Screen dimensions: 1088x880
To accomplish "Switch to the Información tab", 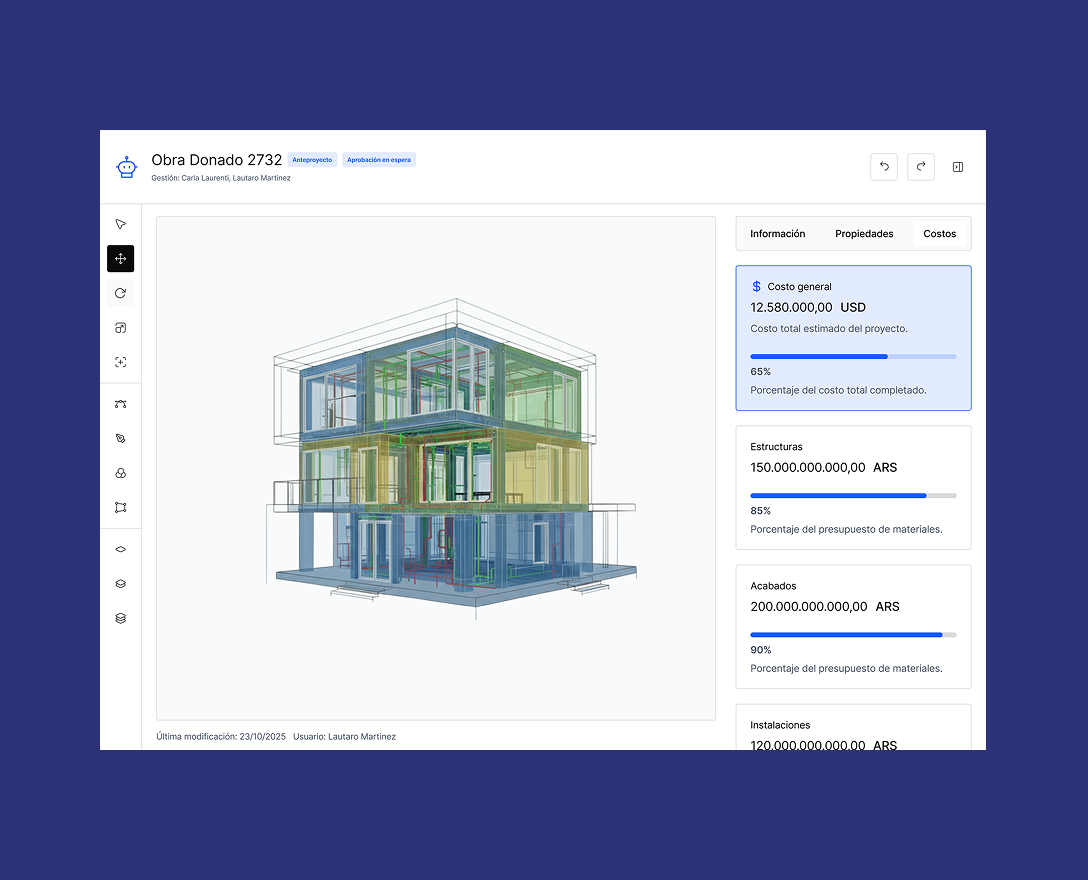I will pos(777,234).
